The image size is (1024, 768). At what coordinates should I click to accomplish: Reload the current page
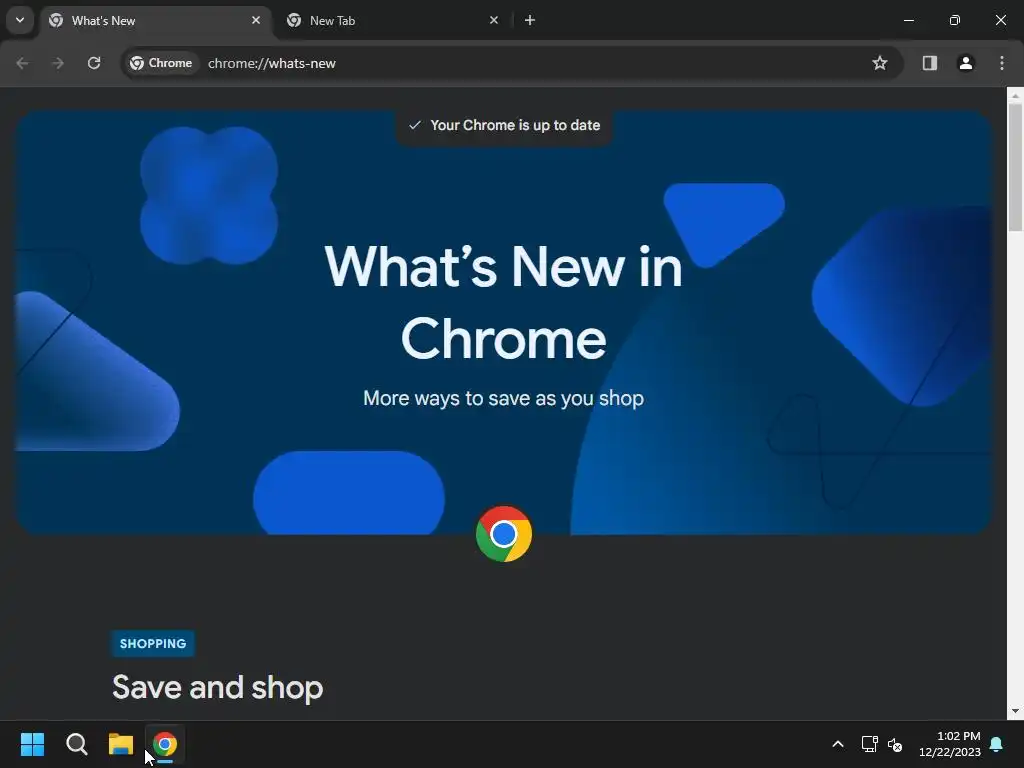94,63
